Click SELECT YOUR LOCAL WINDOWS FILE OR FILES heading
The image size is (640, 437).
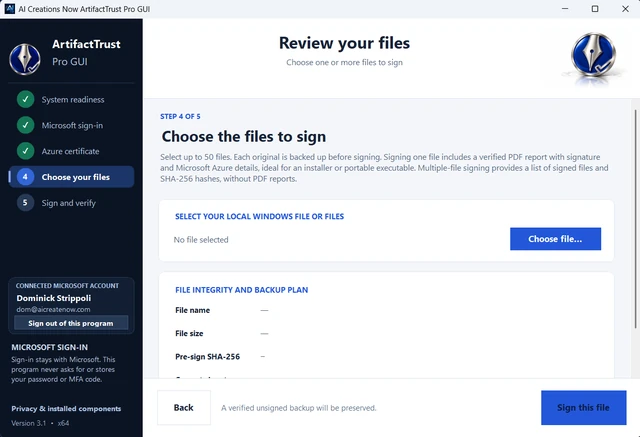260,216
